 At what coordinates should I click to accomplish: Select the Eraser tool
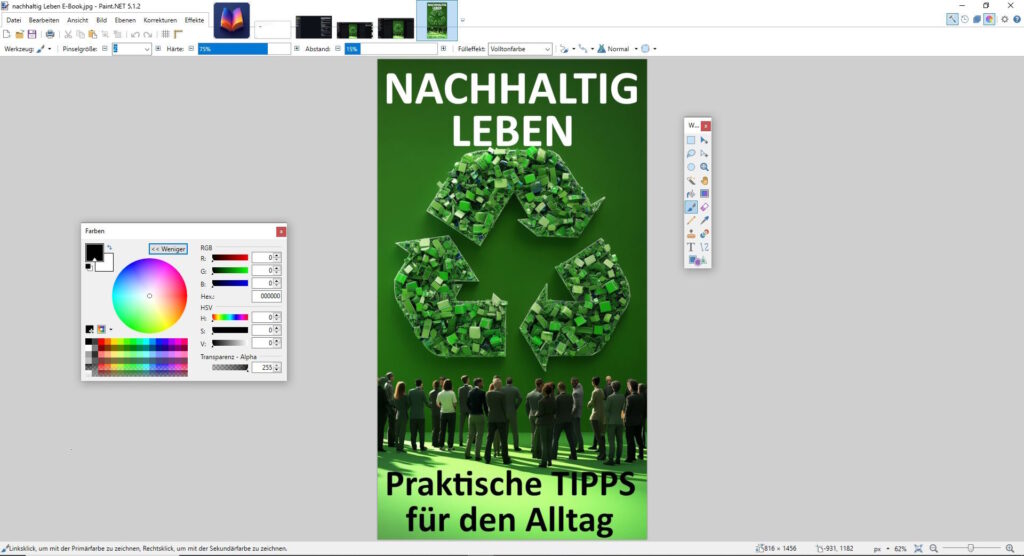(704, 207)
